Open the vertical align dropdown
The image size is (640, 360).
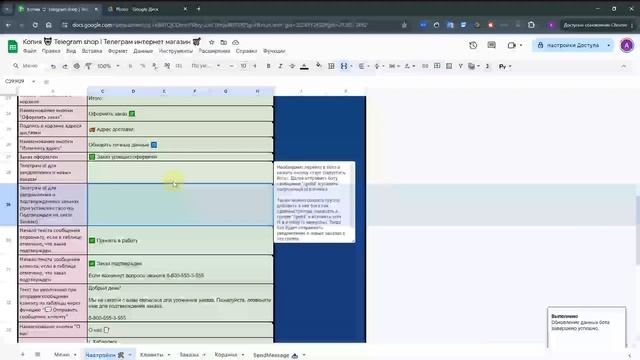click(379, 66)
